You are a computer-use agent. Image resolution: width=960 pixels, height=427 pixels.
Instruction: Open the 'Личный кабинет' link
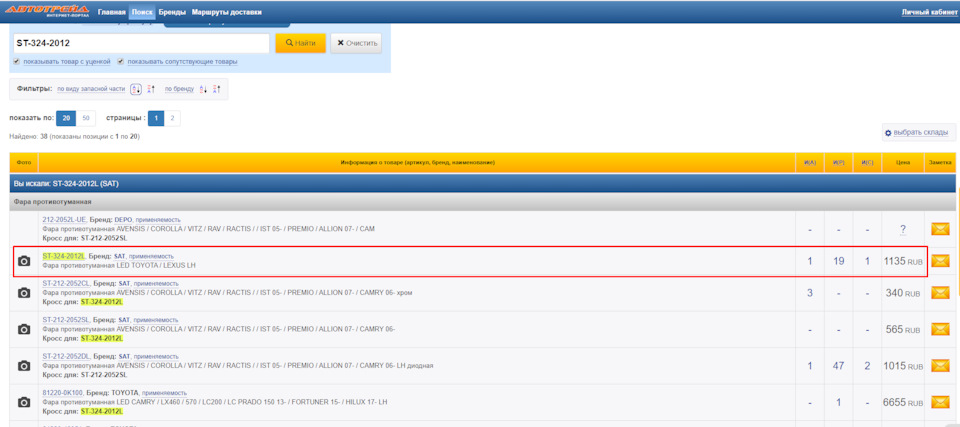pyautogui.click(x=928, y=13)
